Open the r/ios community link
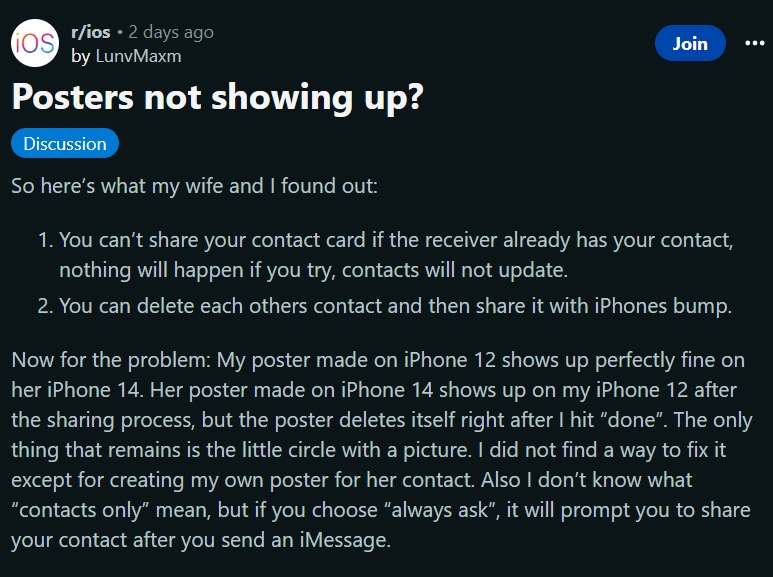 91,32
